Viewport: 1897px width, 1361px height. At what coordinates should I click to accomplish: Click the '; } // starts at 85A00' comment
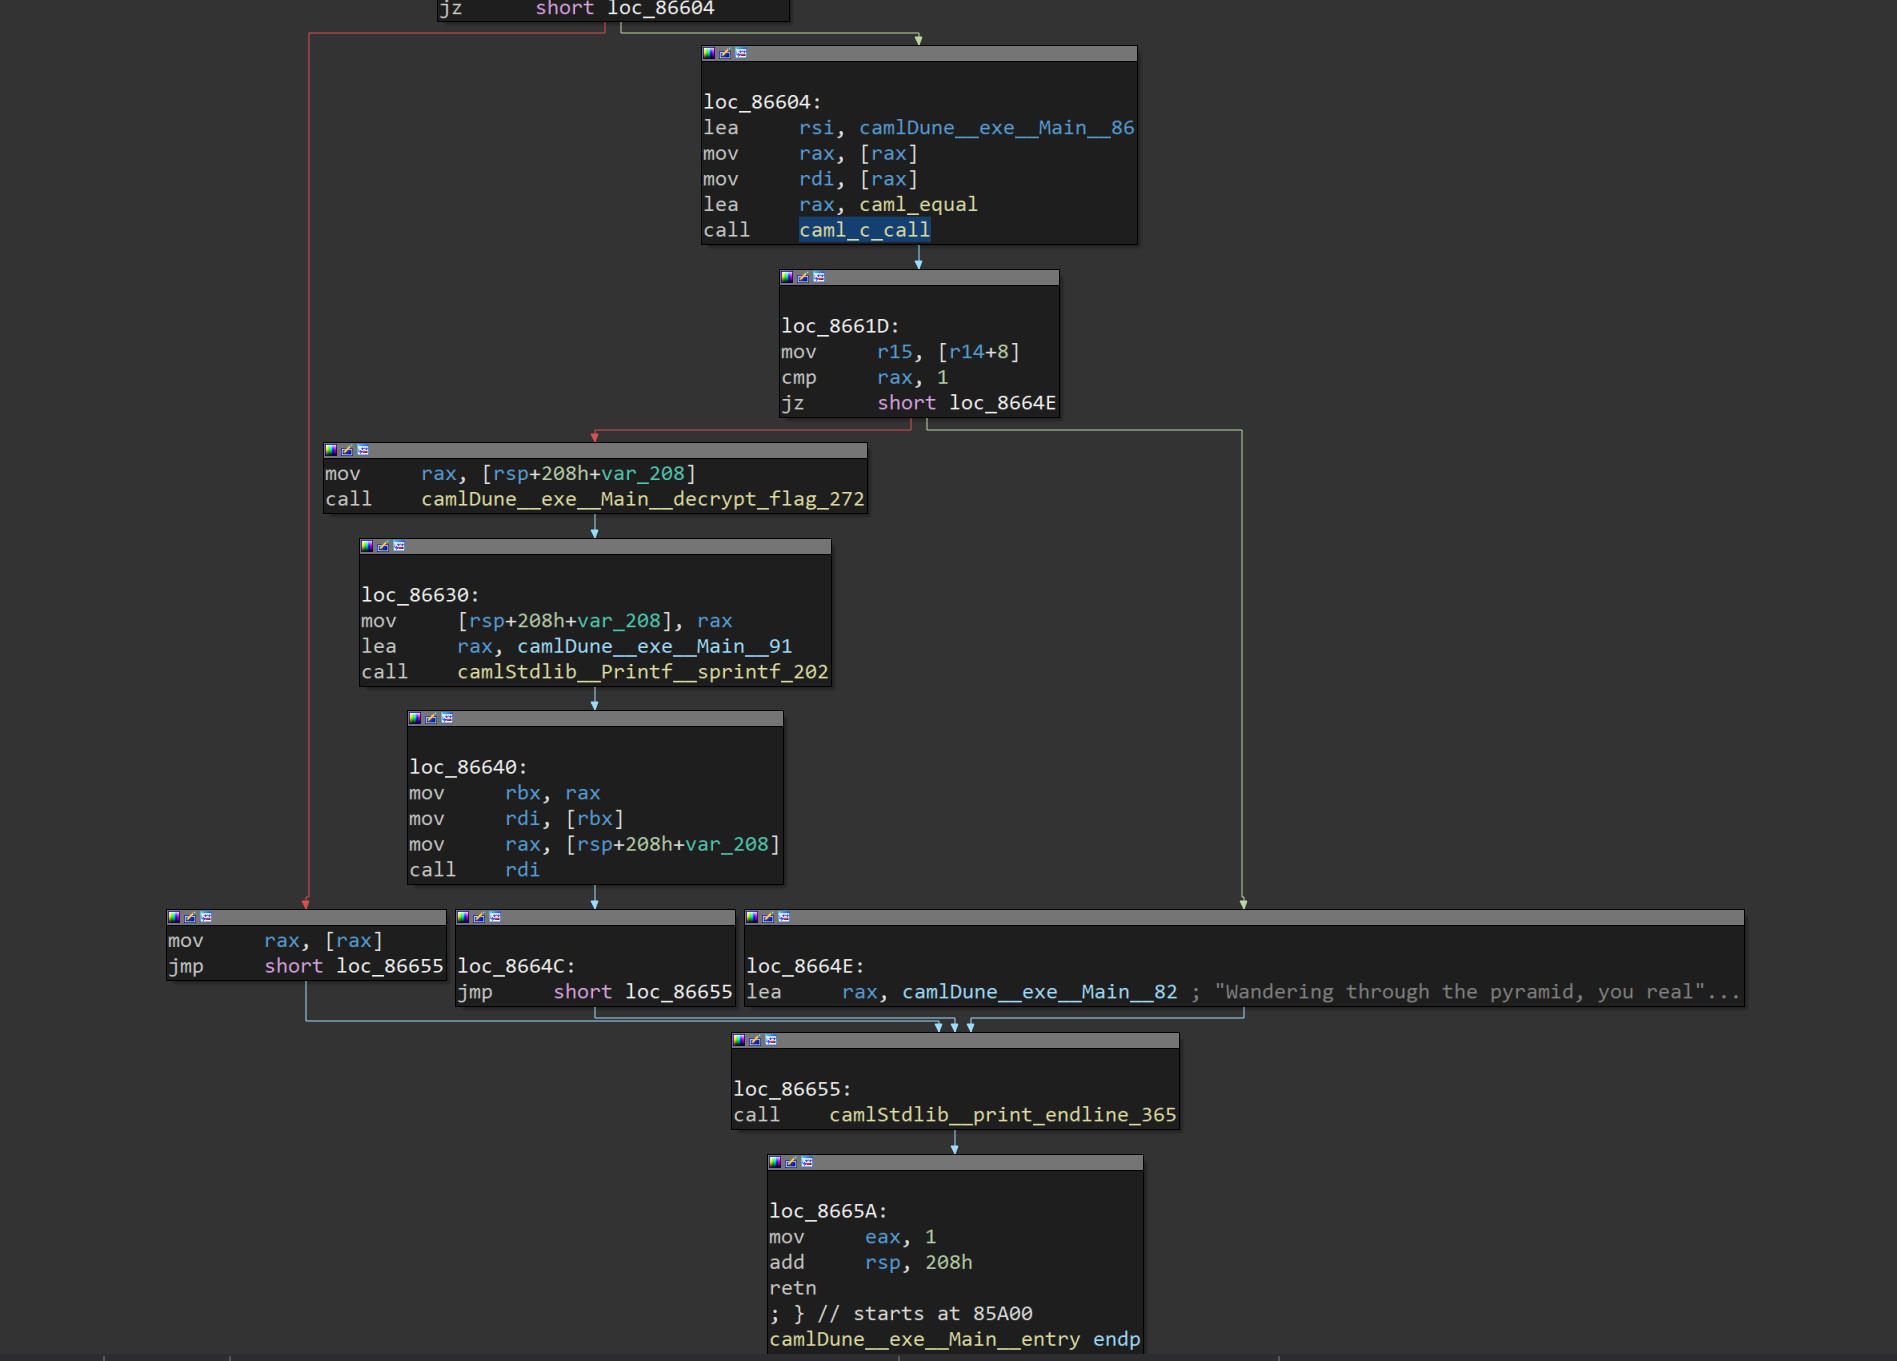pyautogui.click(x=901, y=1314)
